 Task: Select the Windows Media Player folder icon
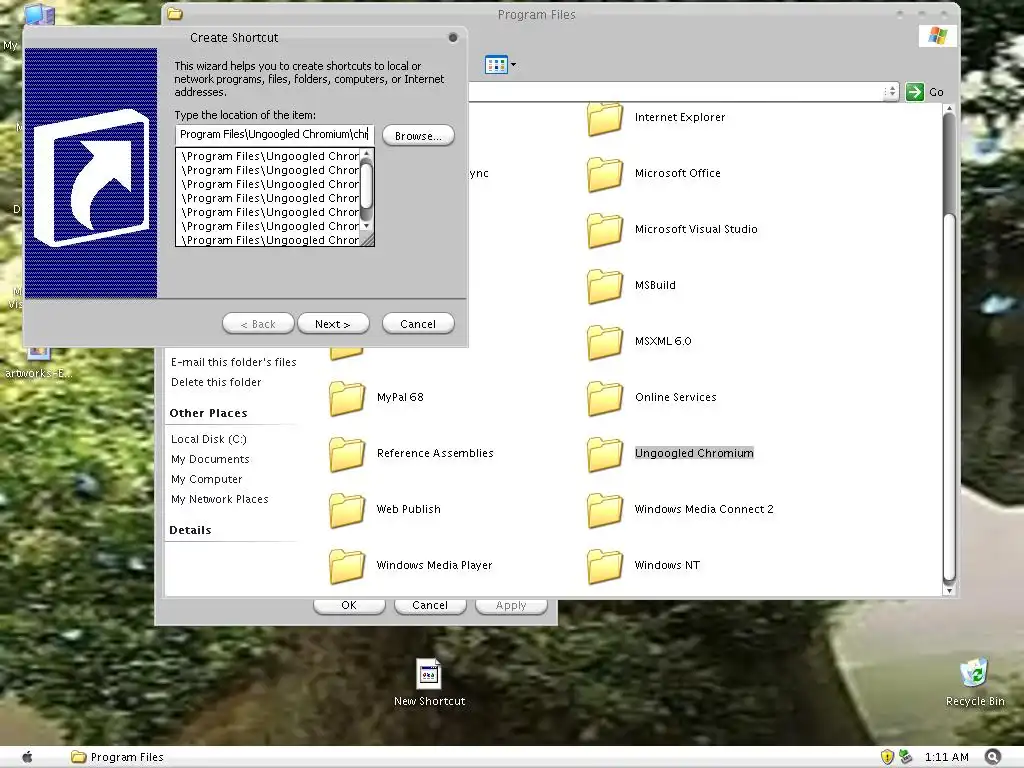pos(347,566)
